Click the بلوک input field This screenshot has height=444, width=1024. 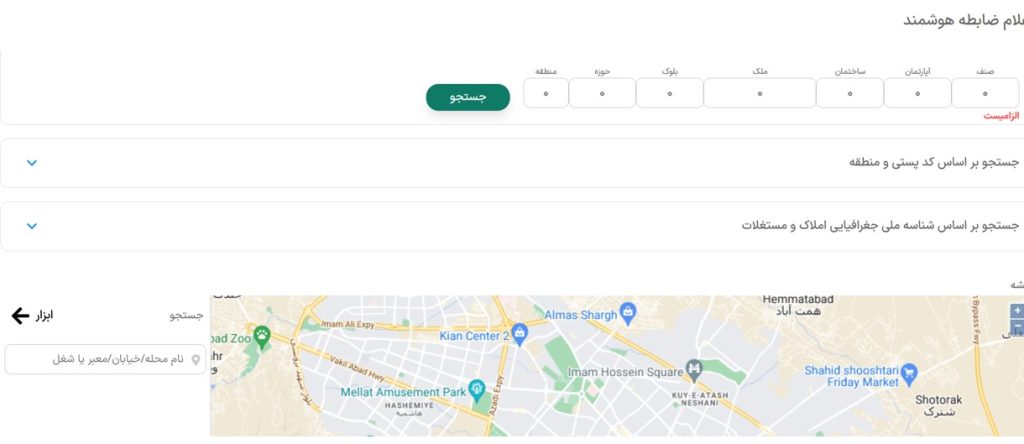669,93
